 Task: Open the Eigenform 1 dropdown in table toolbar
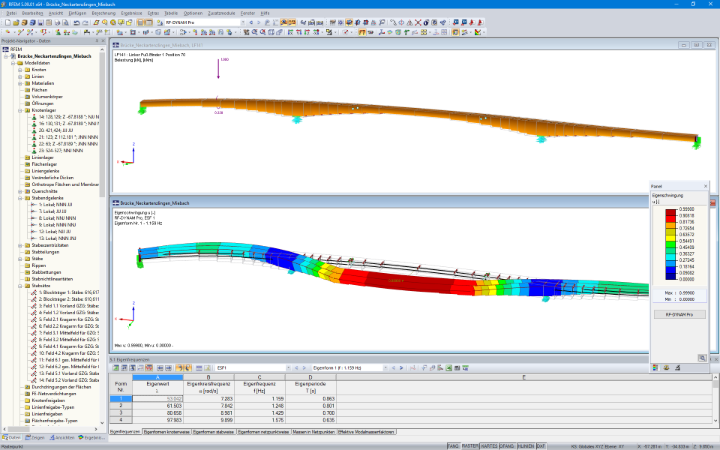pos(385,368)
